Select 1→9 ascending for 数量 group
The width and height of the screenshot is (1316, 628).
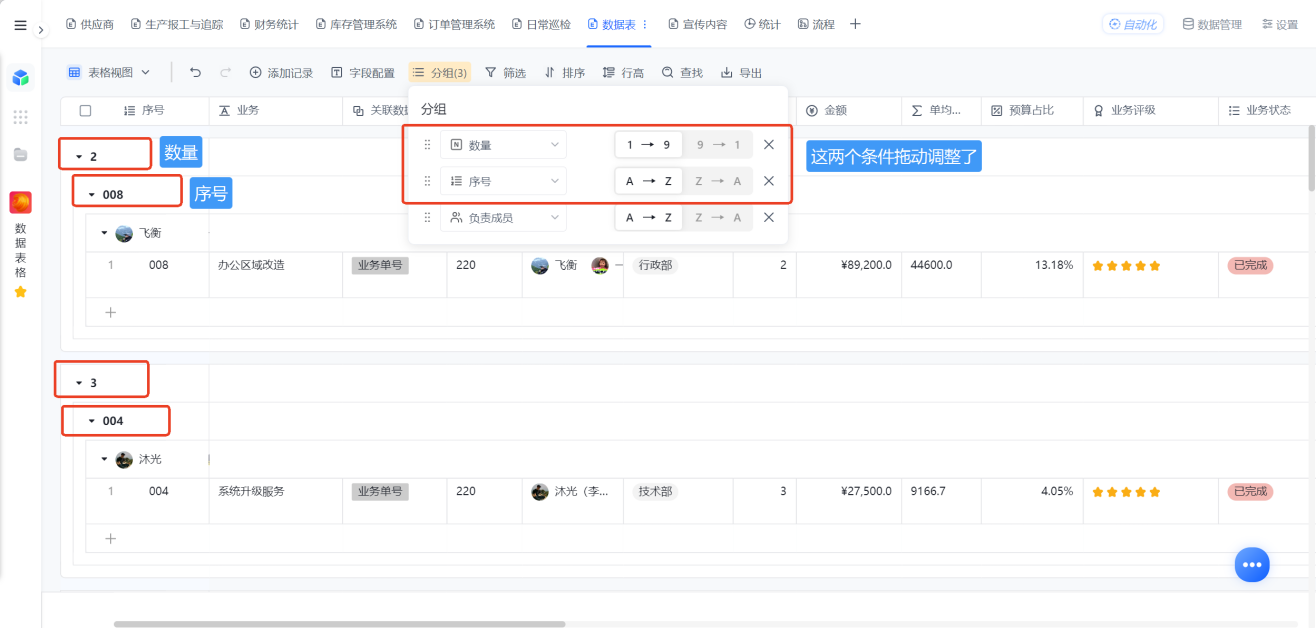coord(648,145)
